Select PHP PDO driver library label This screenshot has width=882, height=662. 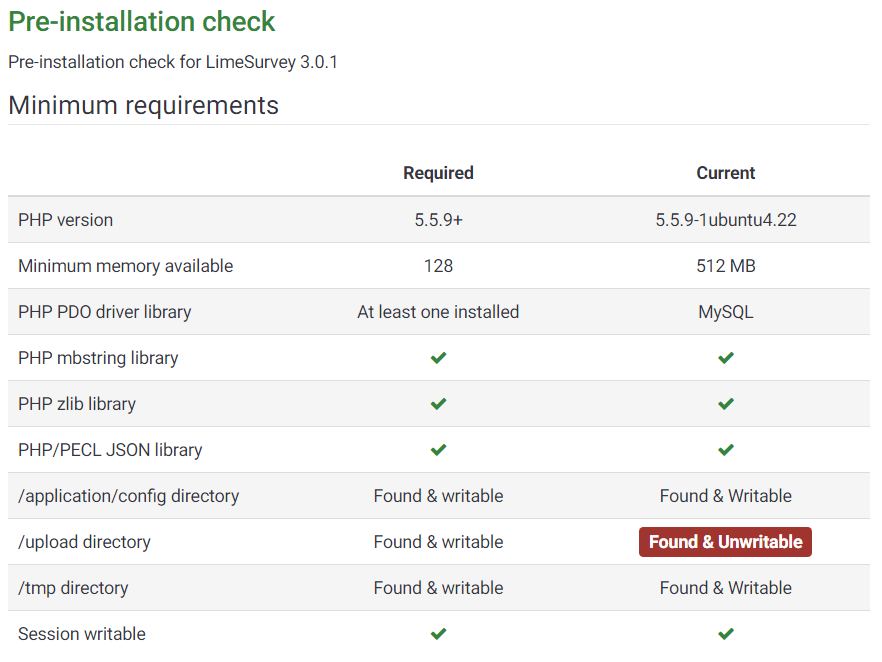105,312
